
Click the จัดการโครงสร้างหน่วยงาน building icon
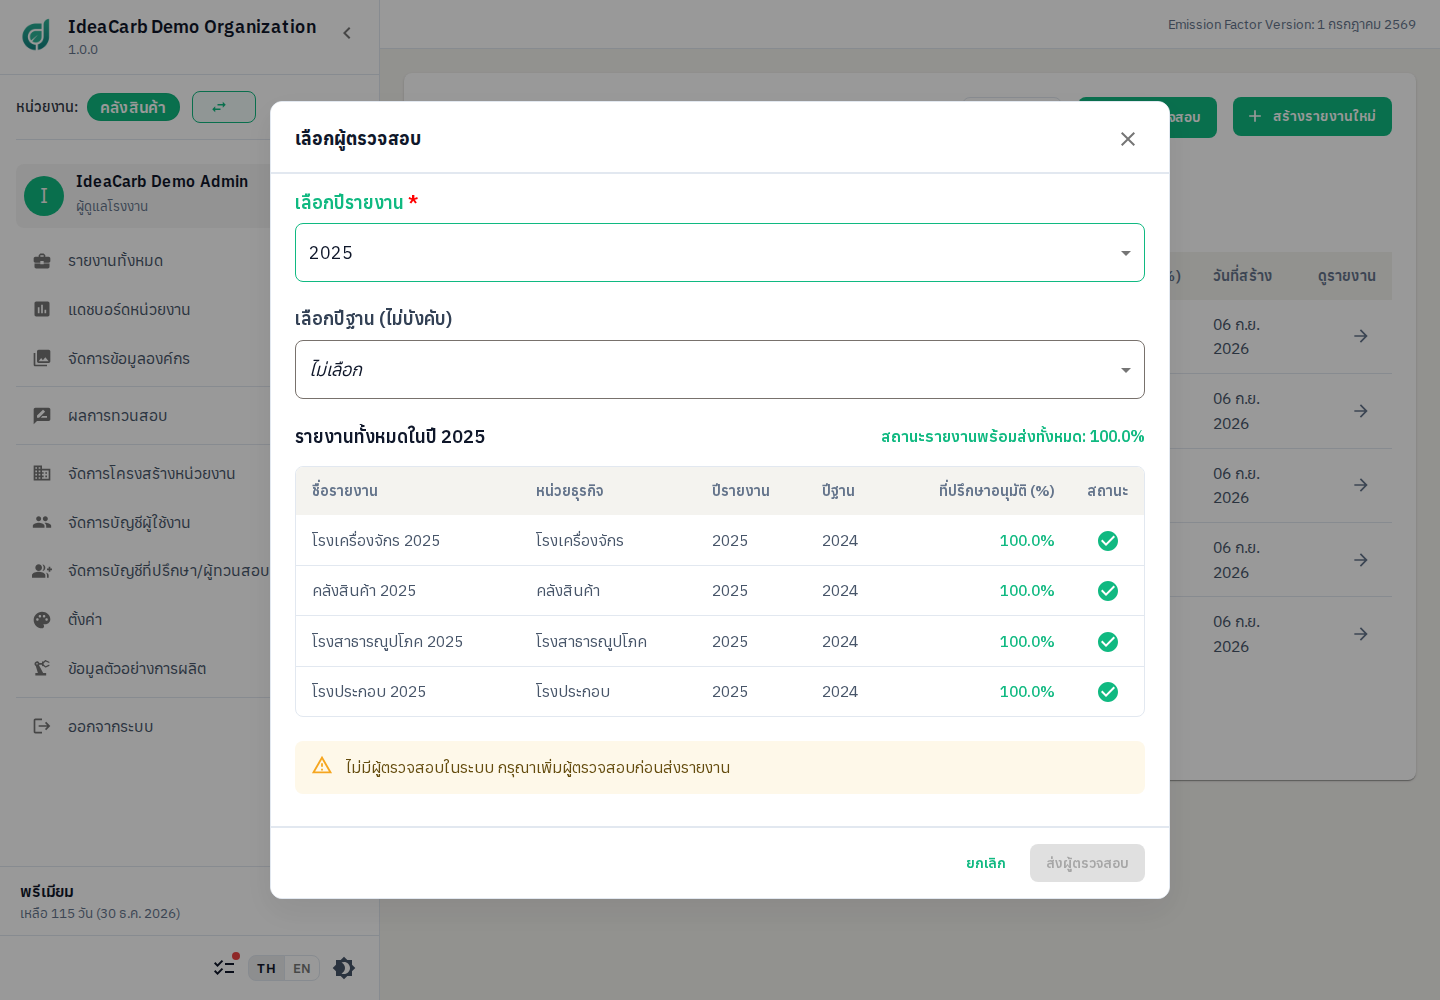42,473
